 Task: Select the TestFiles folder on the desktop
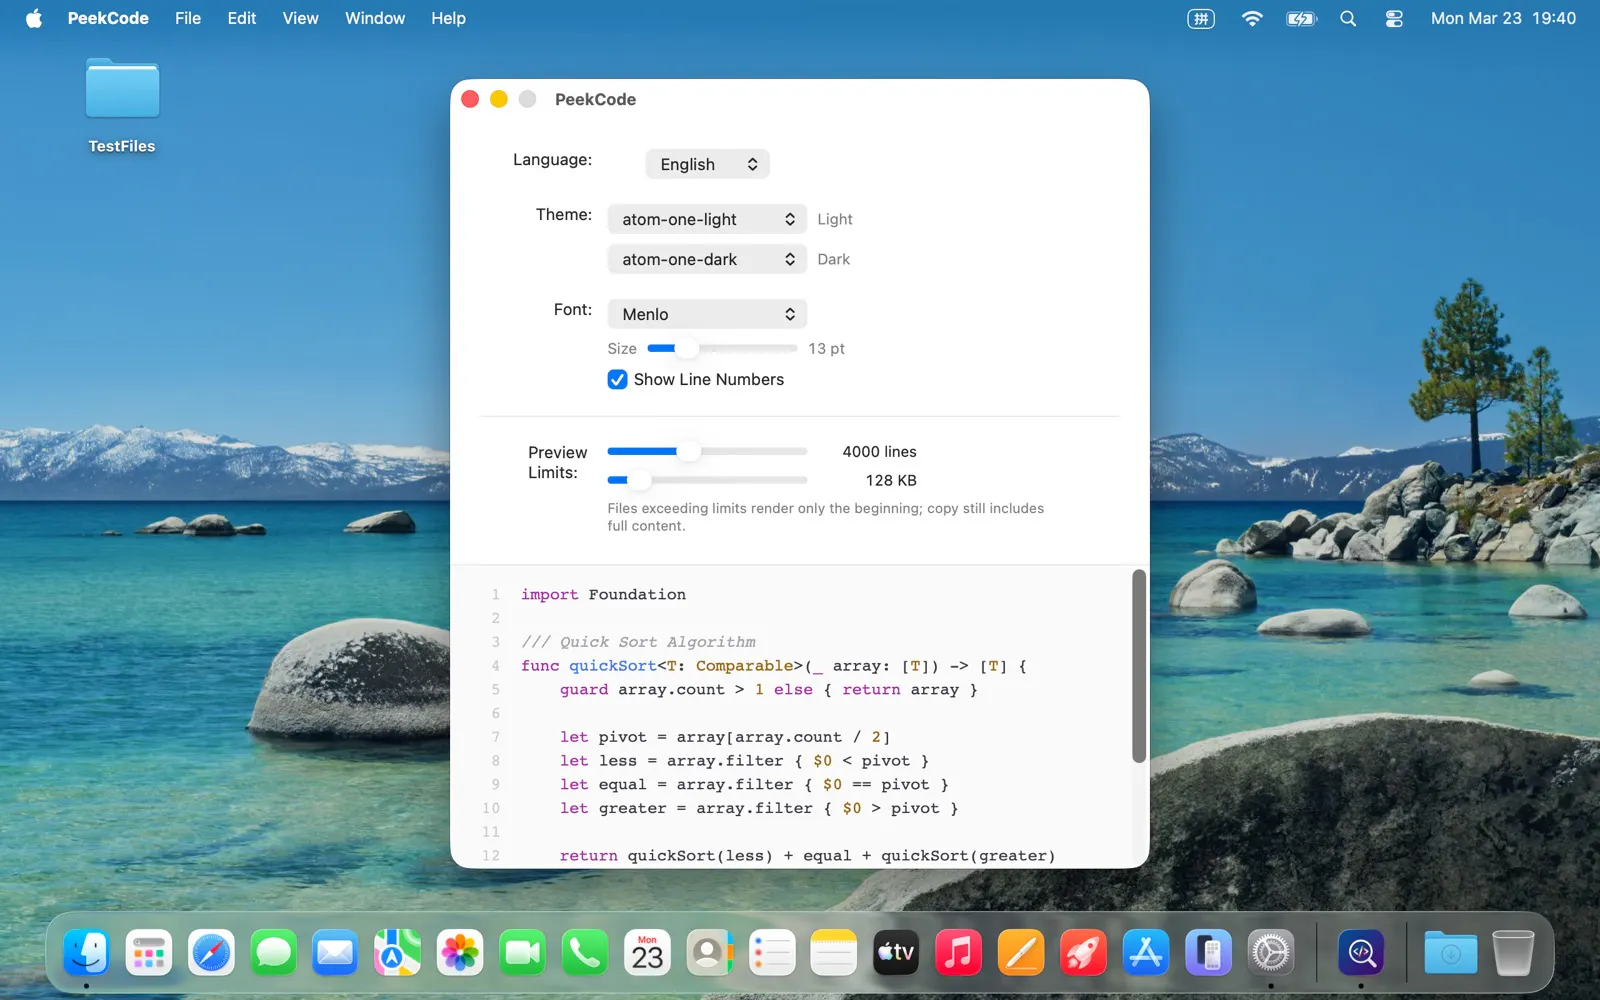(x=122, y=106)
